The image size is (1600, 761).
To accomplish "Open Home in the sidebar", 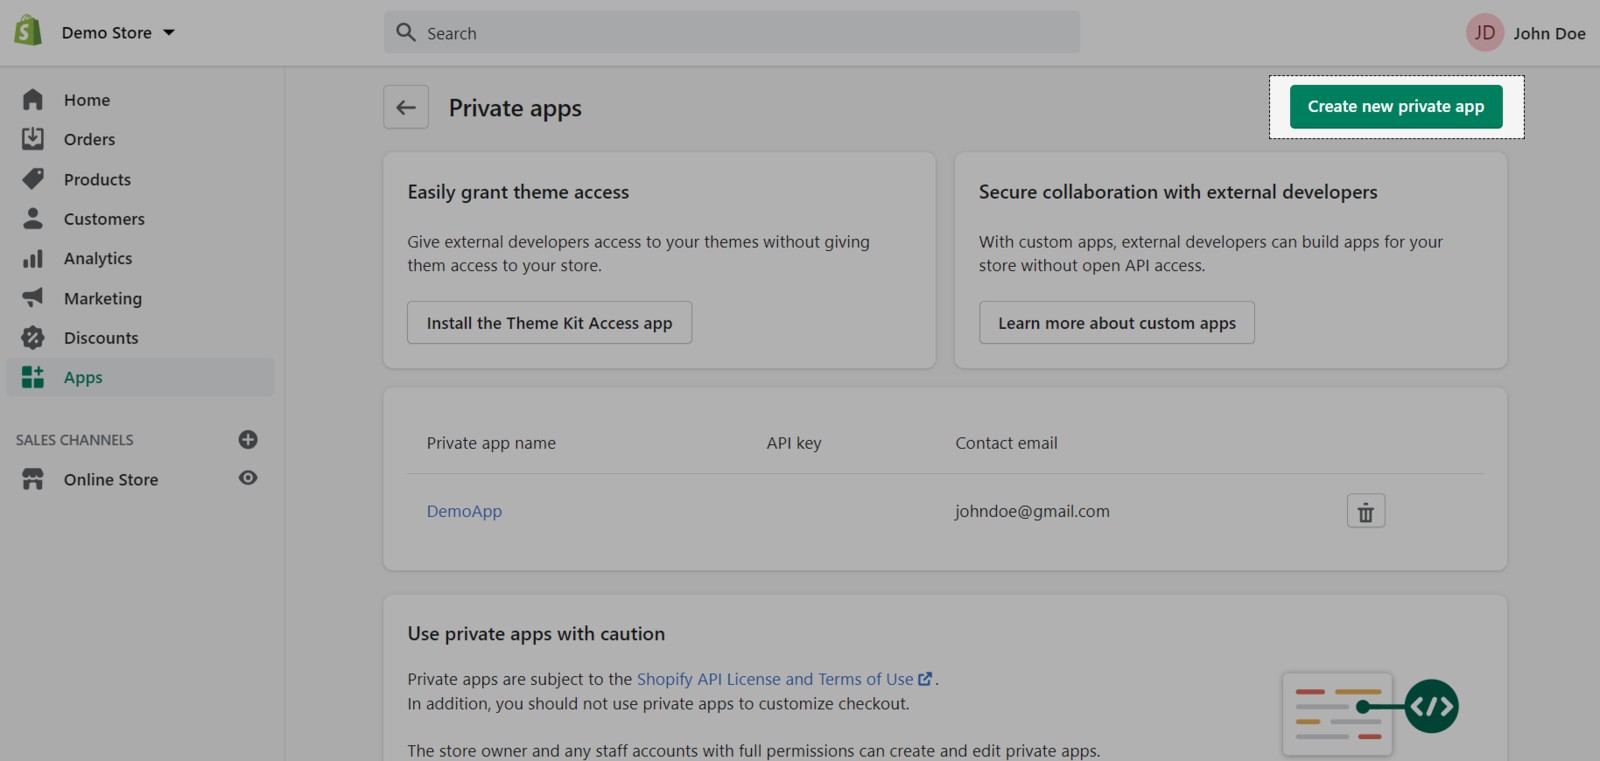I will pyautogui.click(x=87, y=100).
